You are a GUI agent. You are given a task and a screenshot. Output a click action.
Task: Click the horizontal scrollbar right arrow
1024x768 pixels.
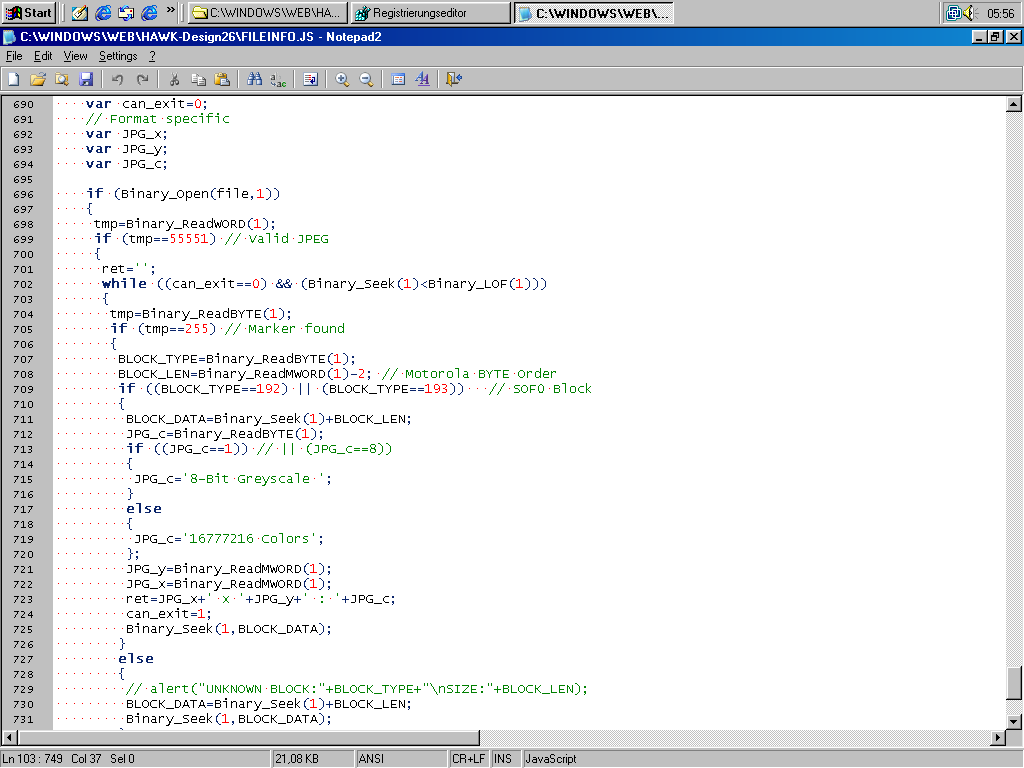pyautogui.click(x=997, y=737)
